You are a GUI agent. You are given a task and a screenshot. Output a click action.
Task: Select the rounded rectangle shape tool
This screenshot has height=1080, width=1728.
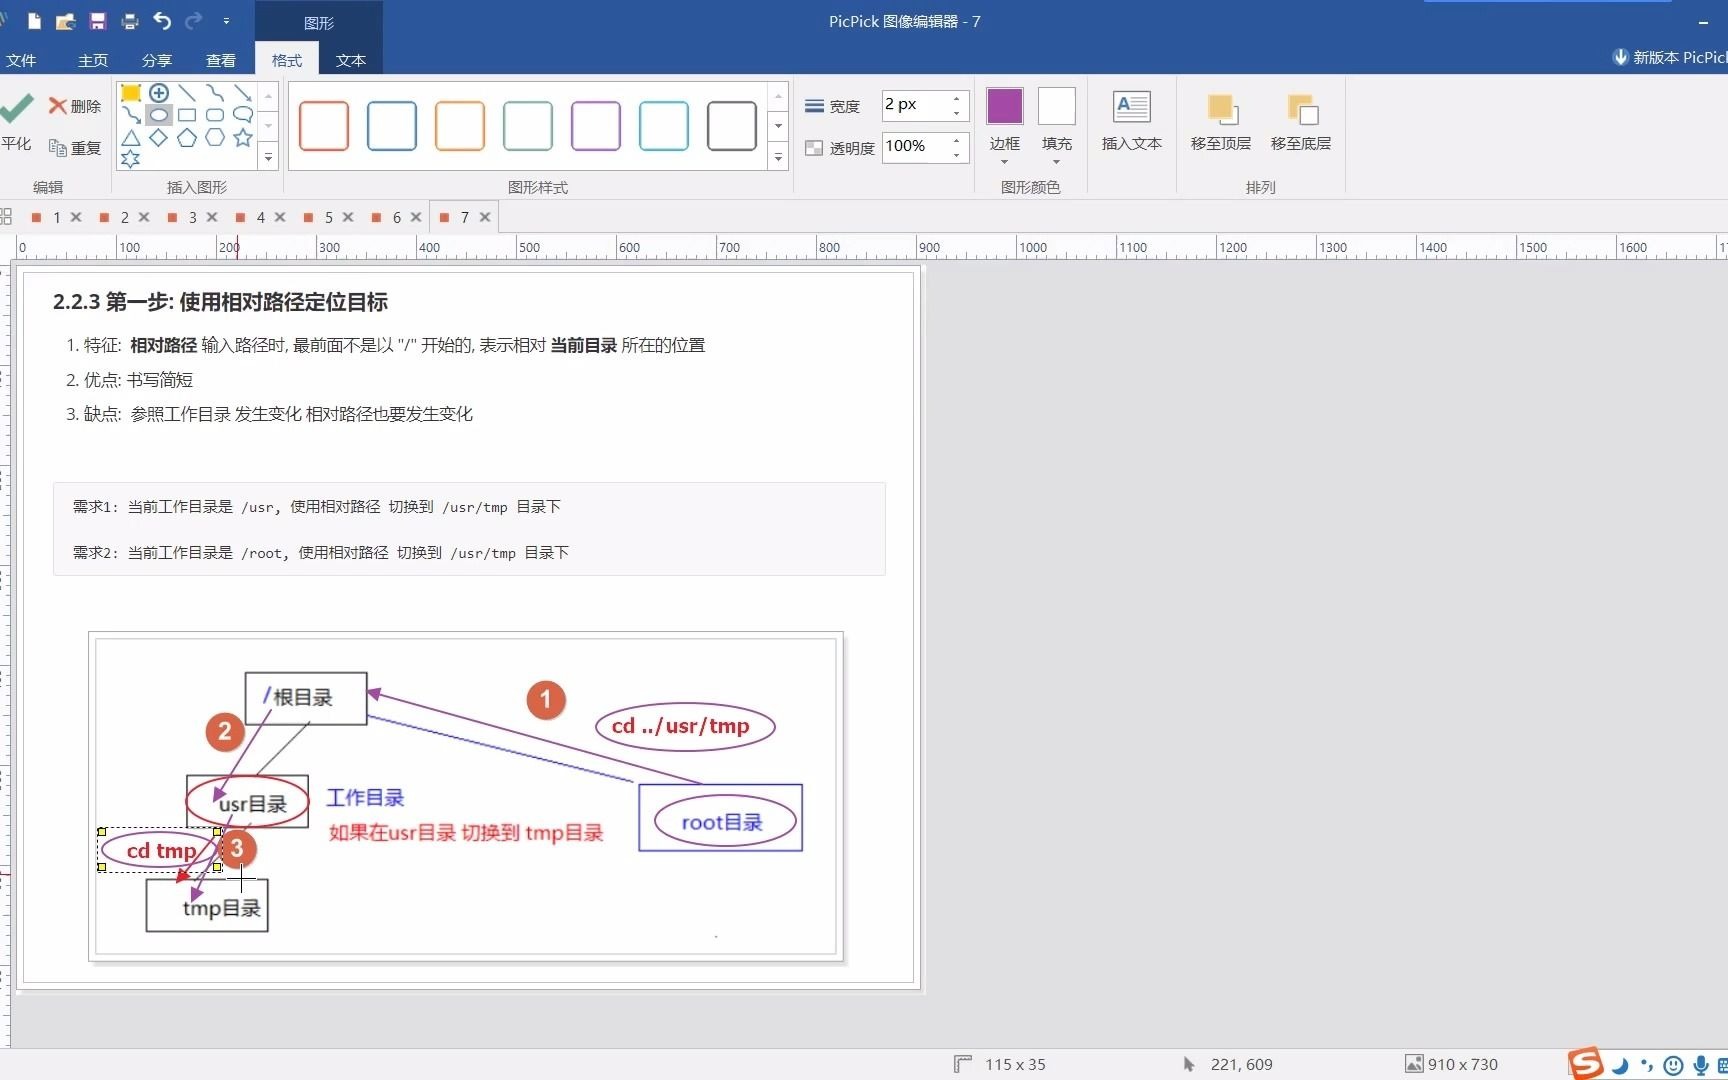214,115
